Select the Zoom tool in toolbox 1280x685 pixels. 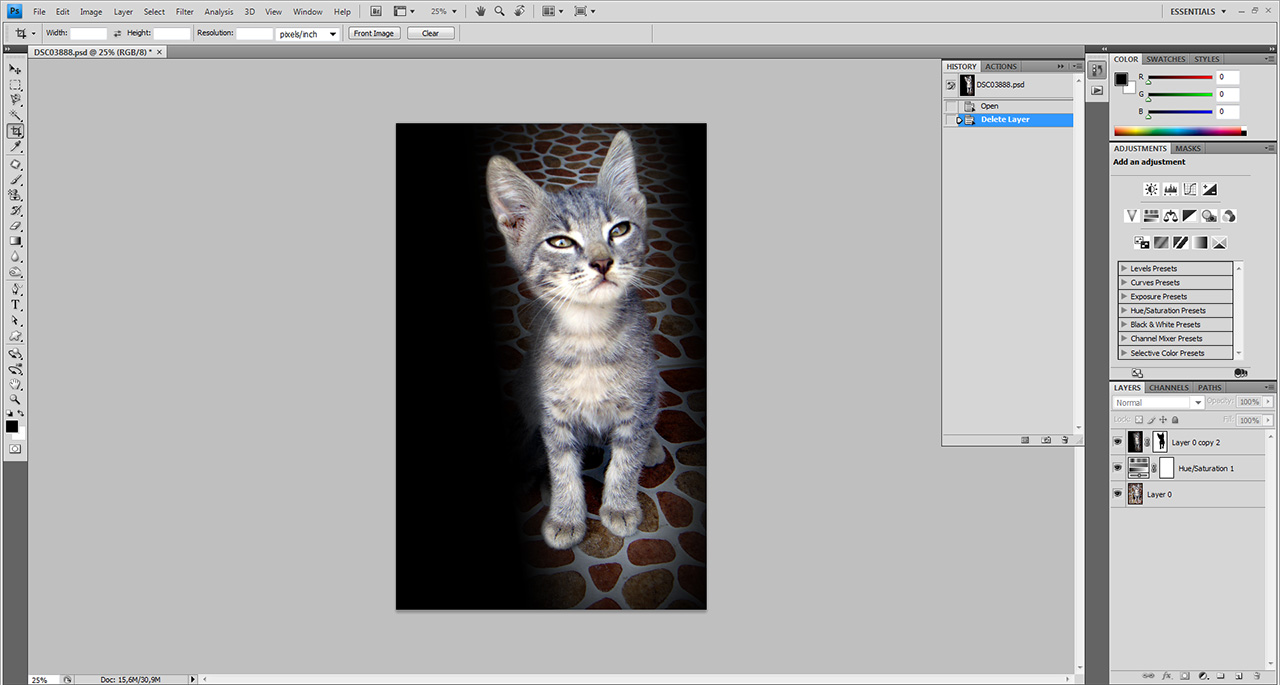[16, 398]
